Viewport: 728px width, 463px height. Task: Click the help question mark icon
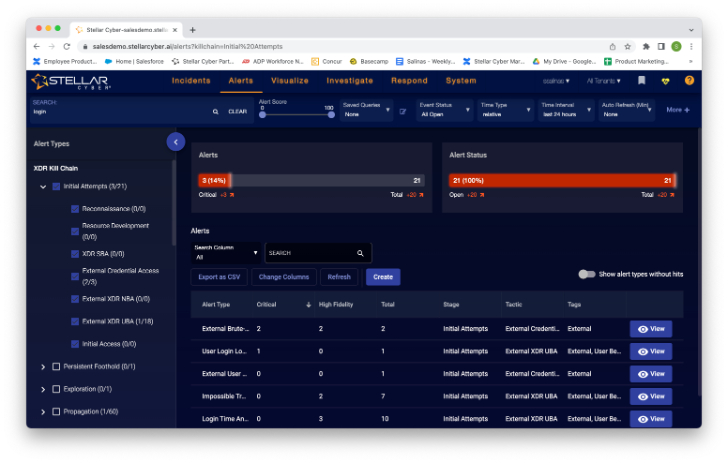coord(689,80)
